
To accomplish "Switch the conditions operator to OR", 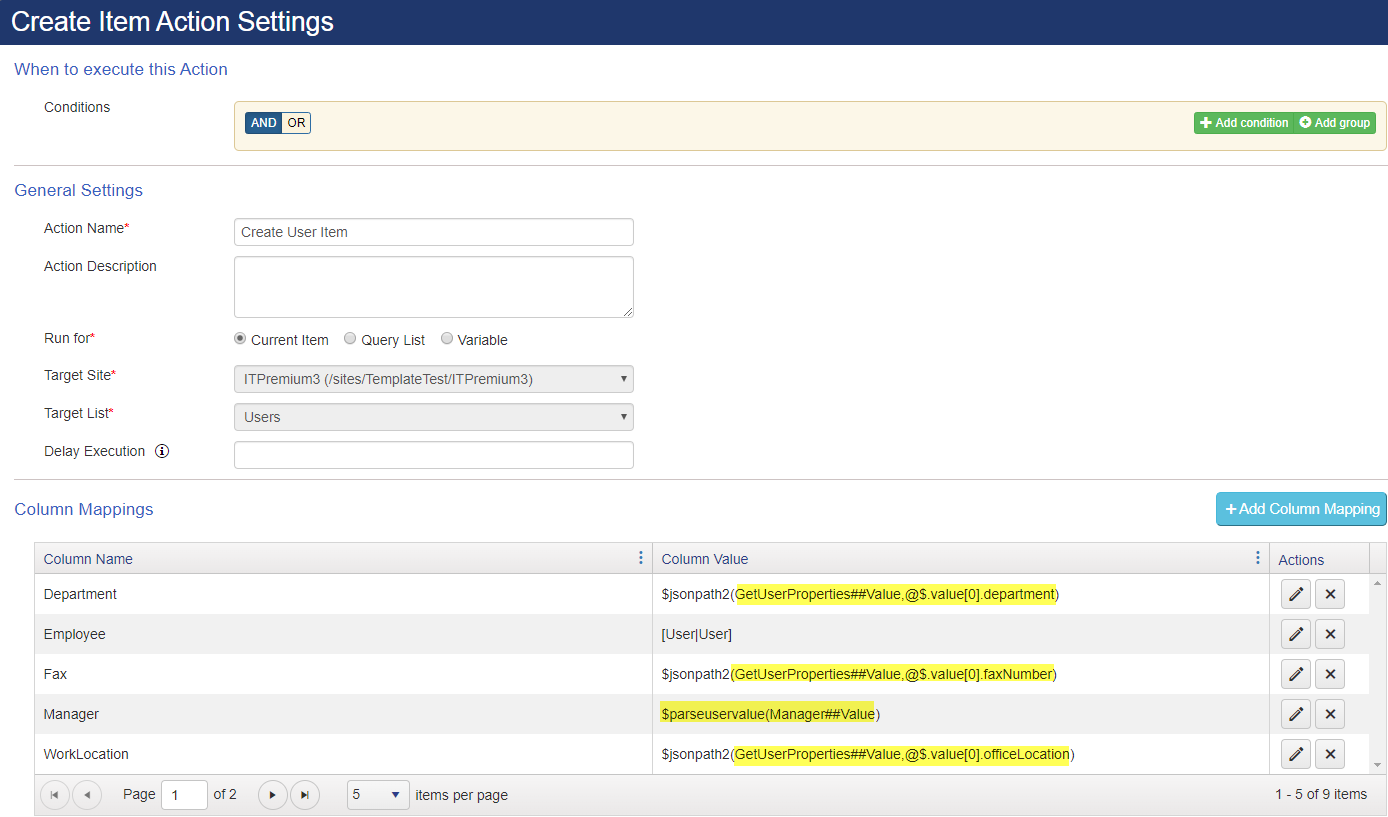I will pyautogui.click(x=295, y=122).
